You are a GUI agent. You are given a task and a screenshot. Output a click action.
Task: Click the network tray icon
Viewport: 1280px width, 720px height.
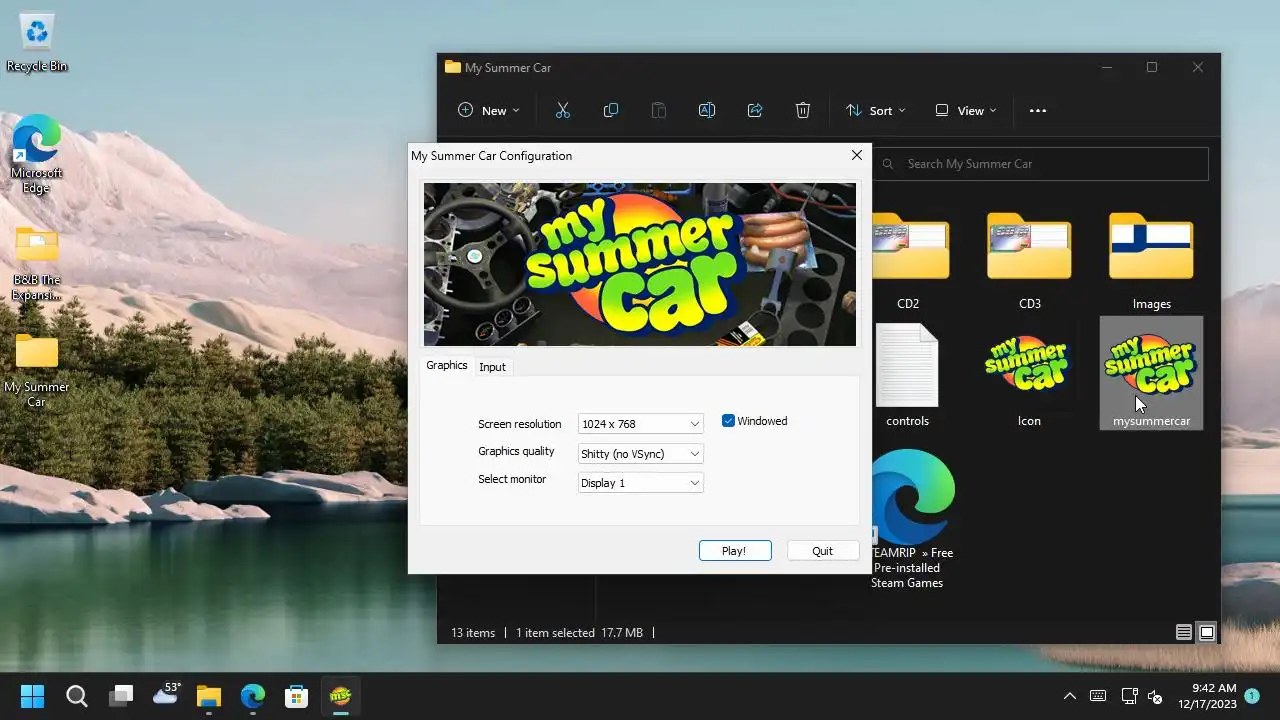(x=1129, y=696)
